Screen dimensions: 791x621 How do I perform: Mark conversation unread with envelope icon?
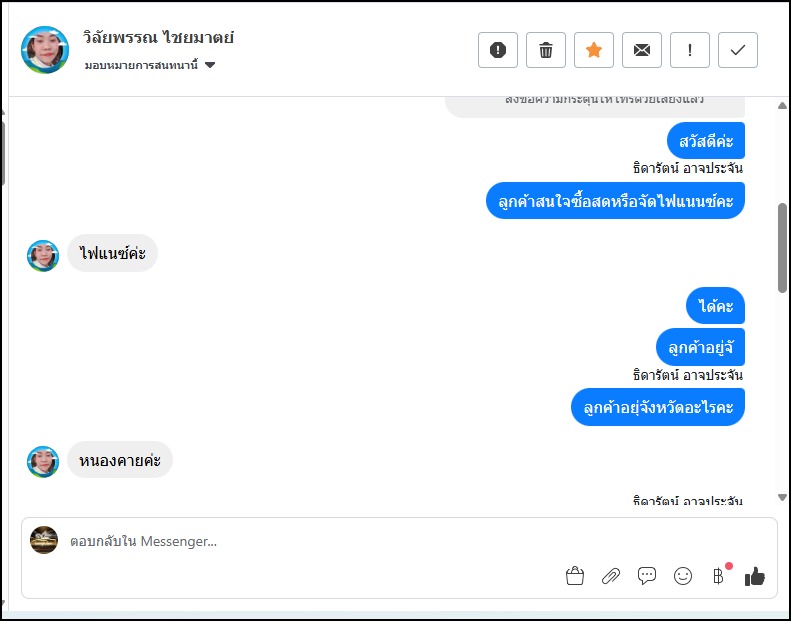642,50
